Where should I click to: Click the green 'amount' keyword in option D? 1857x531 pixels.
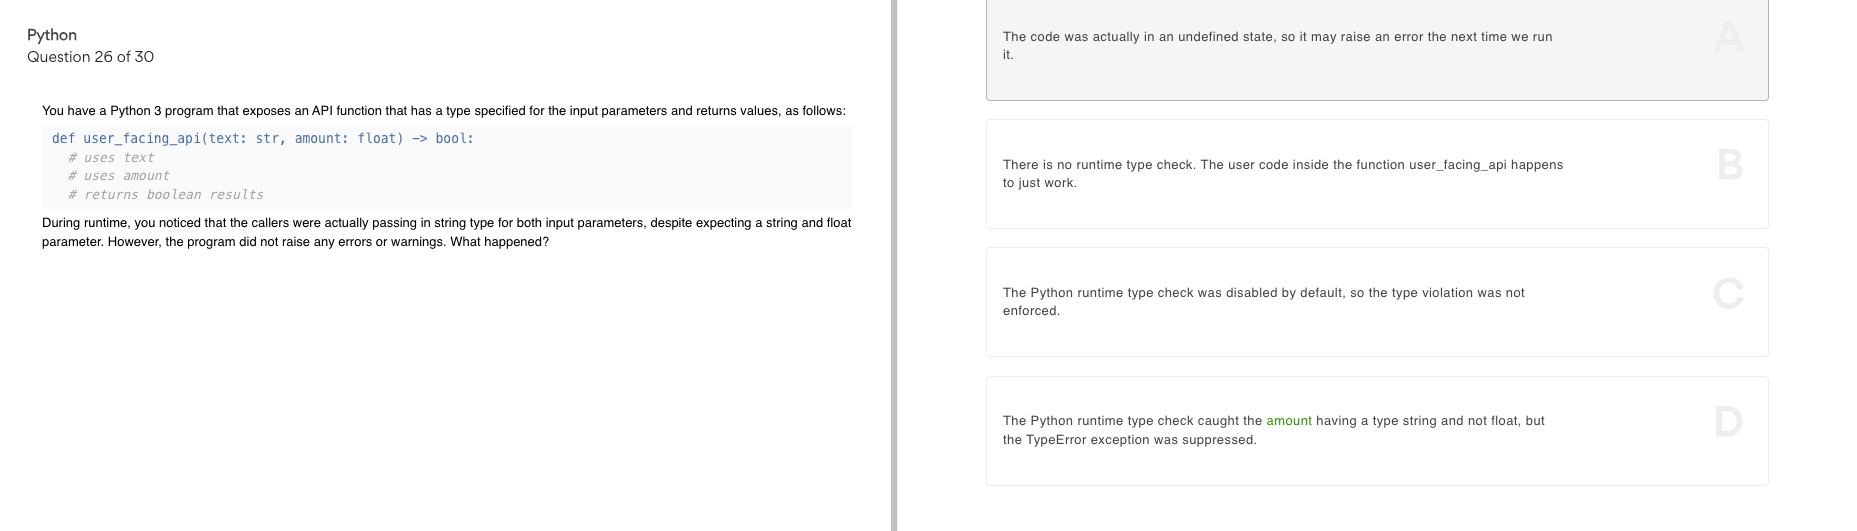click(1289, 421)
